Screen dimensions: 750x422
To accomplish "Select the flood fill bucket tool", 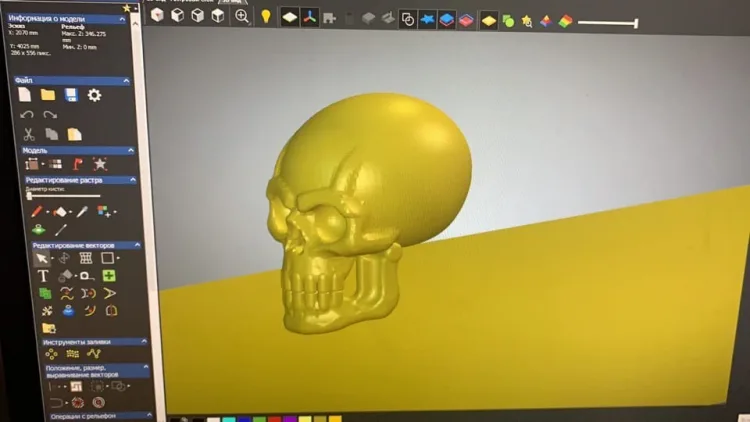I will 60,211.
